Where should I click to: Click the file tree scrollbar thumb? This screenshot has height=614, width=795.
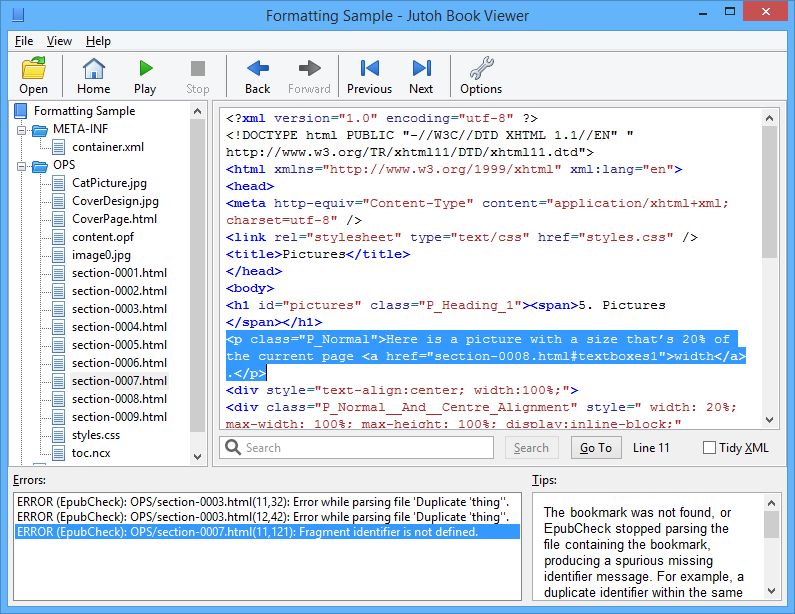[x=198, y=276]
